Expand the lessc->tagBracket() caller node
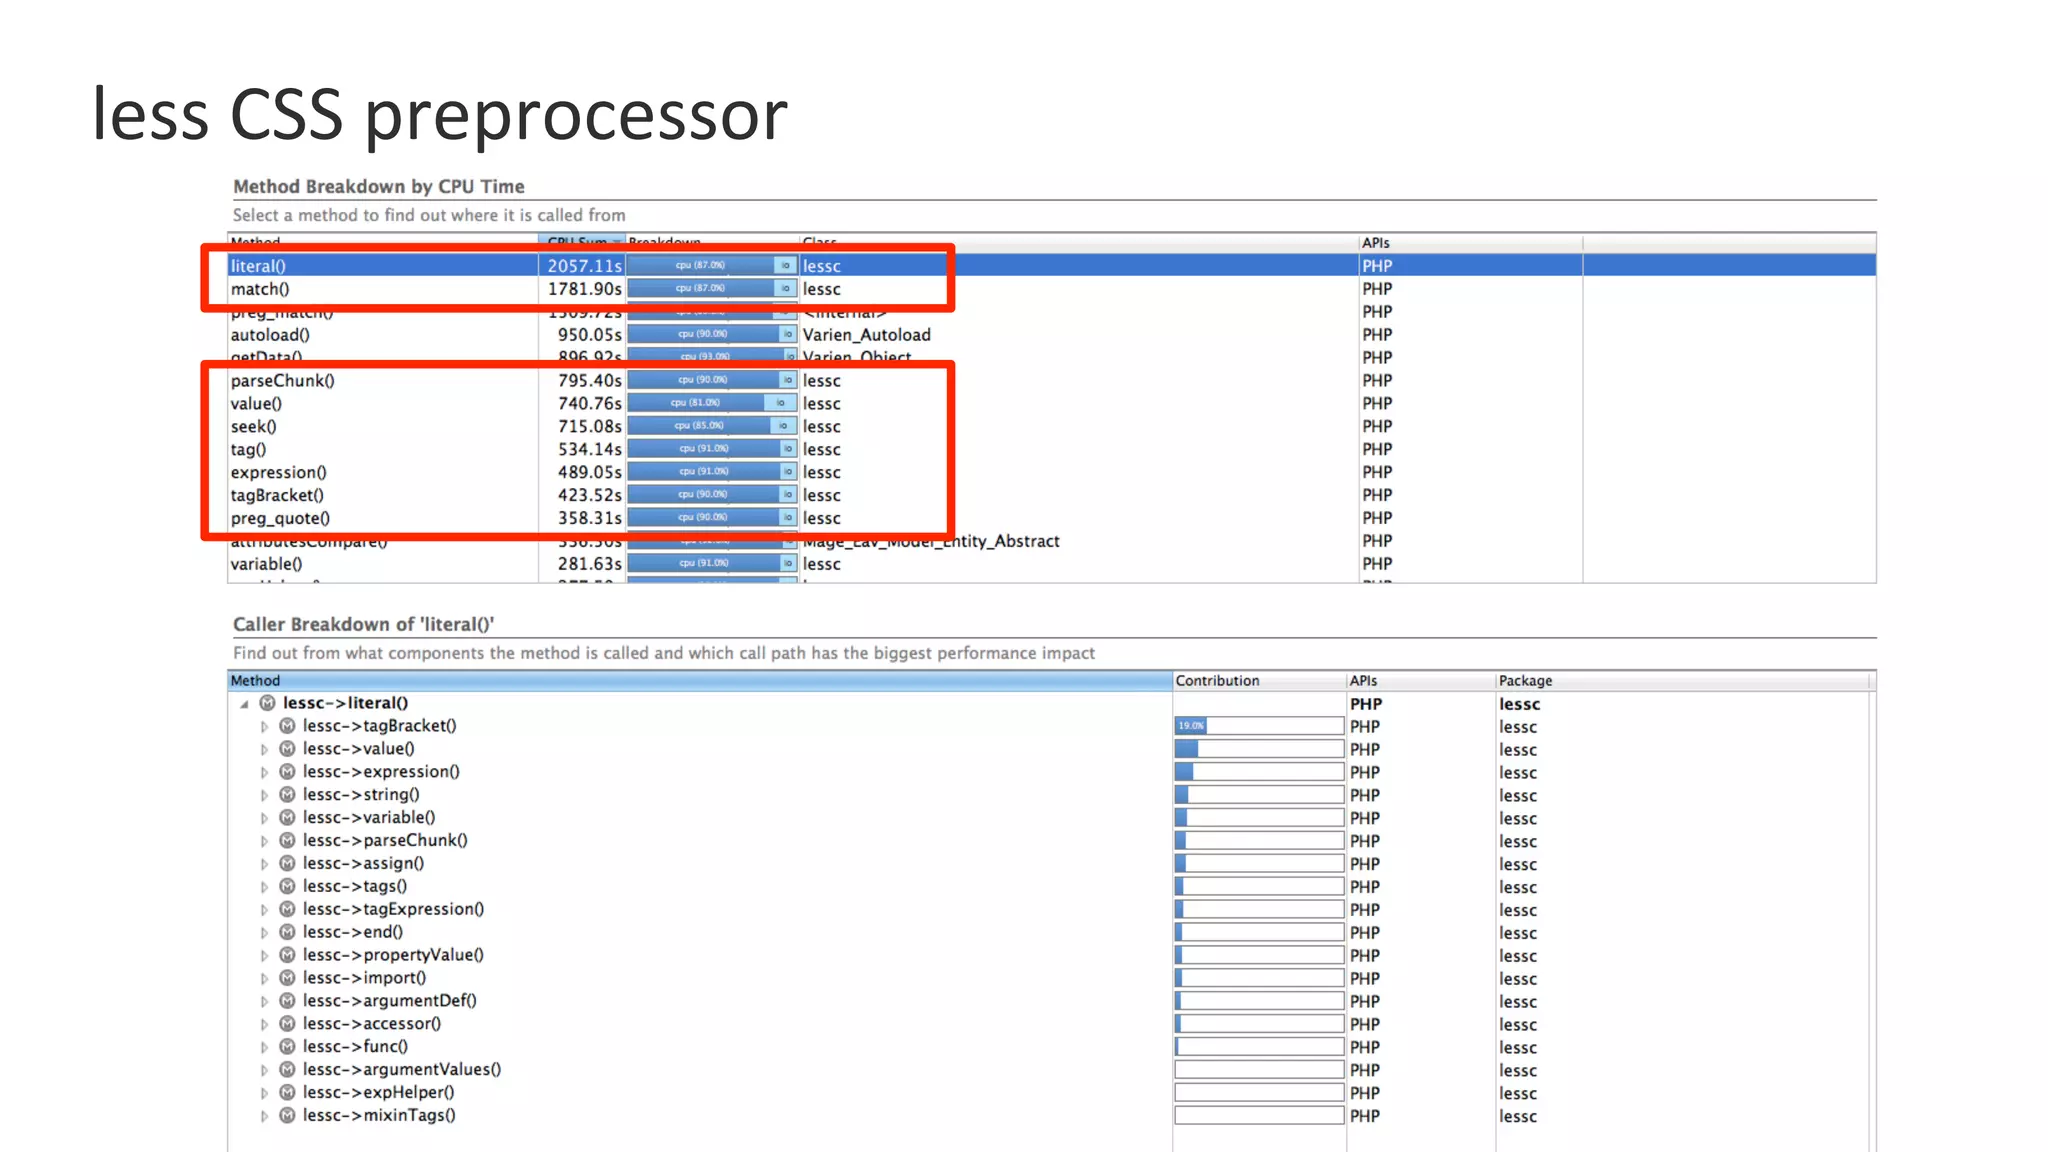Viewport: 2048px width, 1152px height. coord(264,727)
